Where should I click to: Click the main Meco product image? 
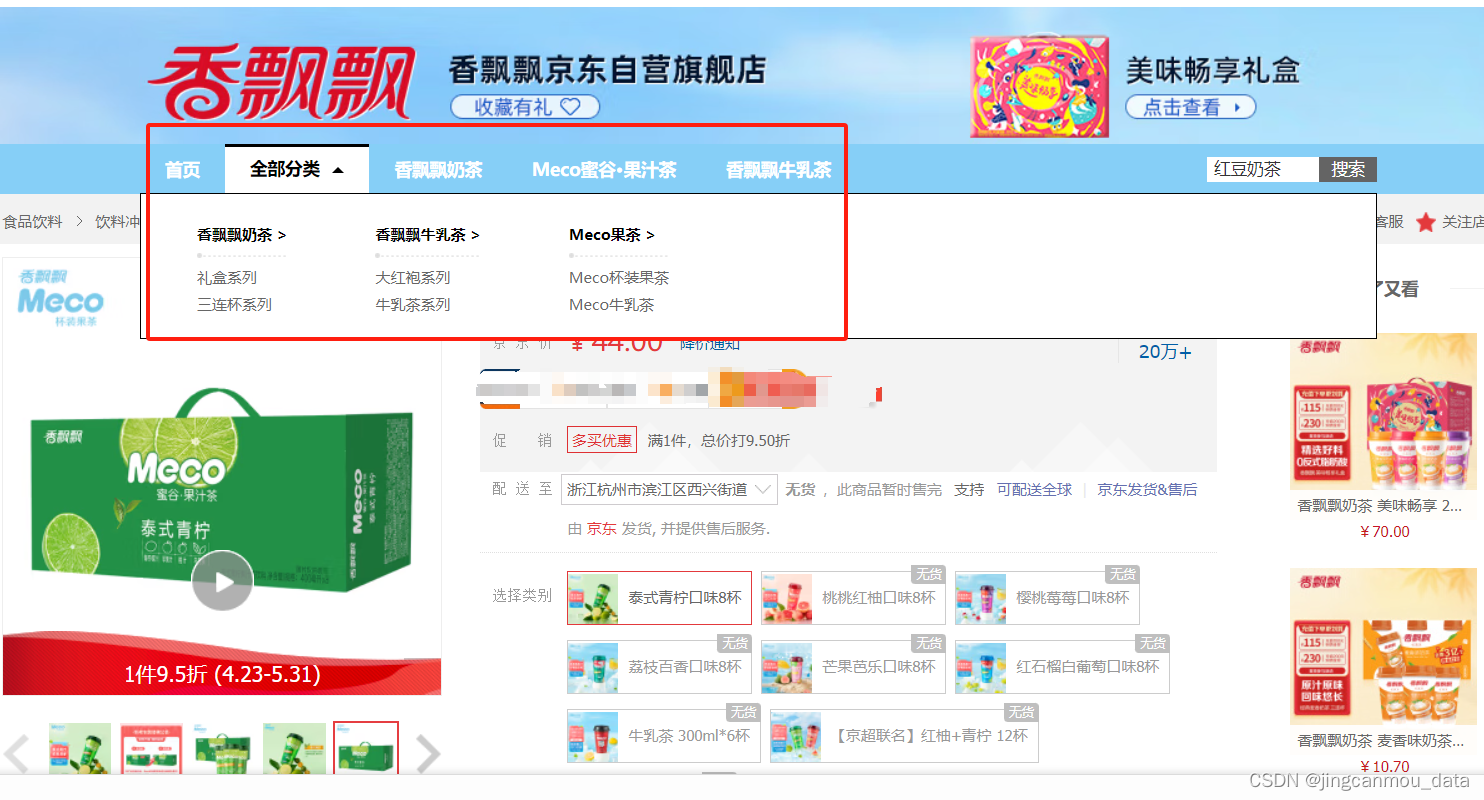[222, 477]
